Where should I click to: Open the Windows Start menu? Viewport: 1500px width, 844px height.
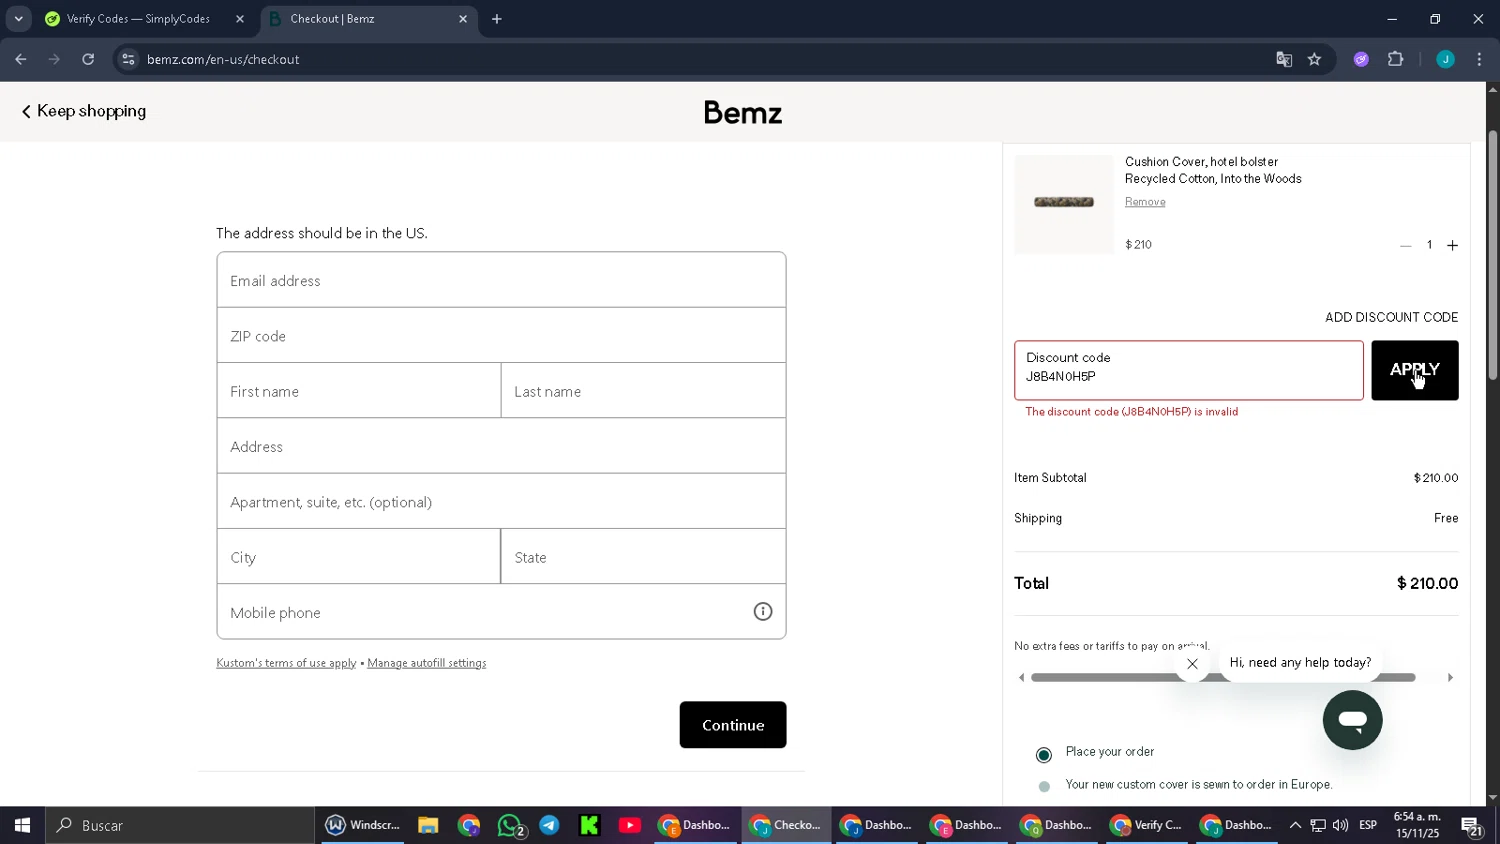tap(22, 825)
